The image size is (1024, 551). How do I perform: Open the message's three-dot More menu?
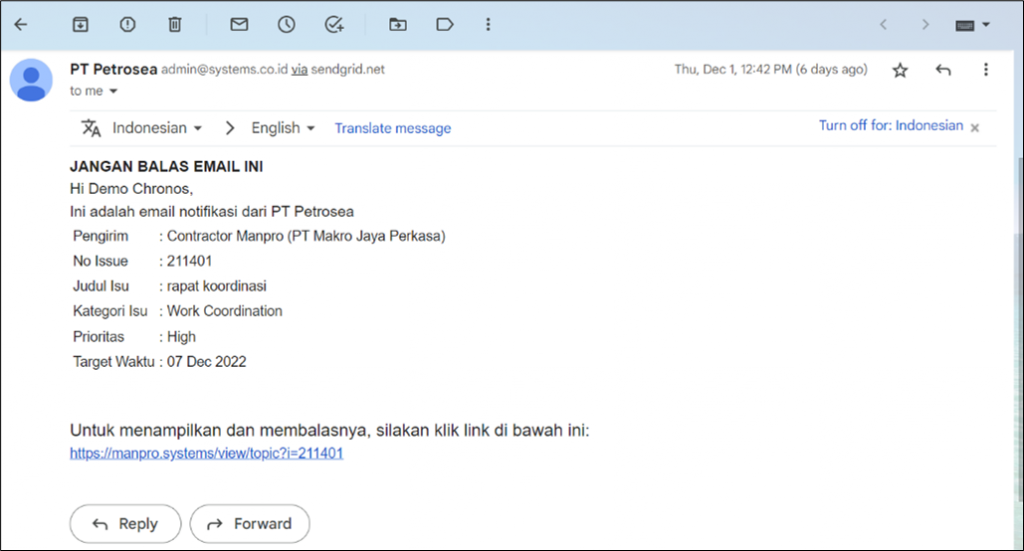click(x=985, y=69)
